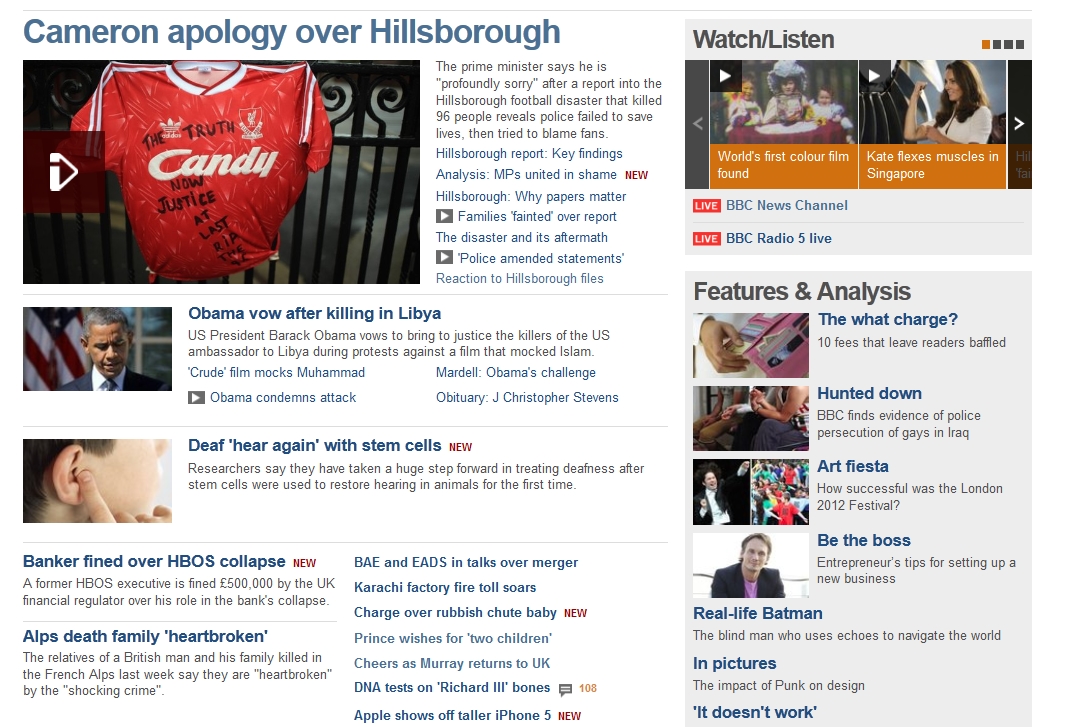Click Hunted down feature thumbnail

[751, 418]
